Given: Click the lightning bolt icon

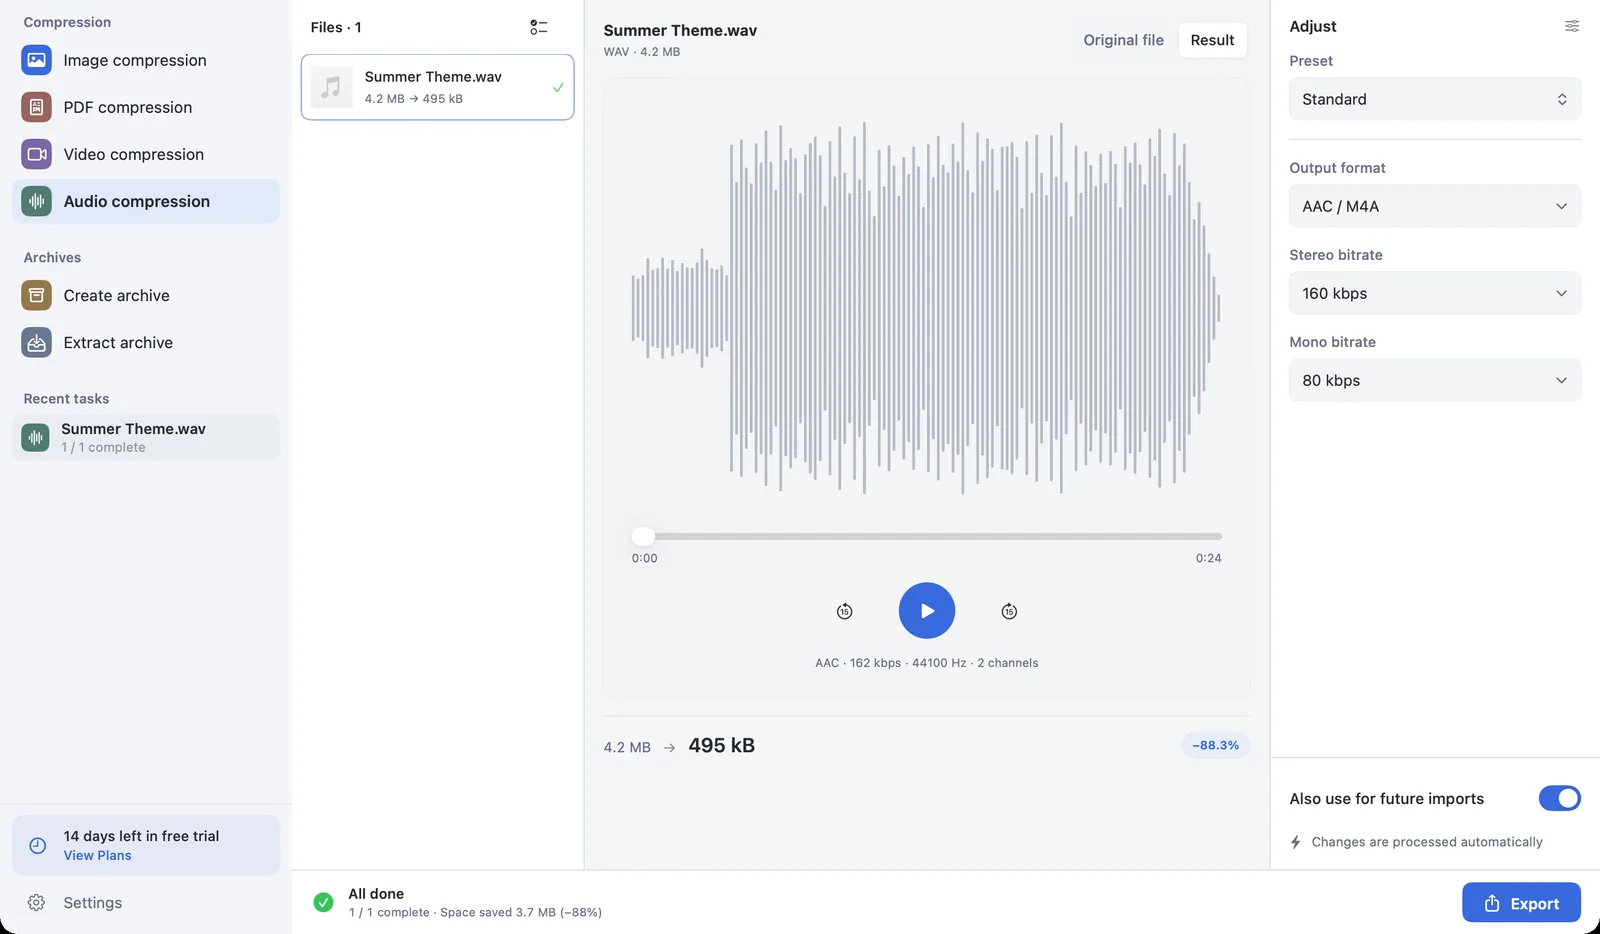Looking at the screenshot, I should [1296, 842].
